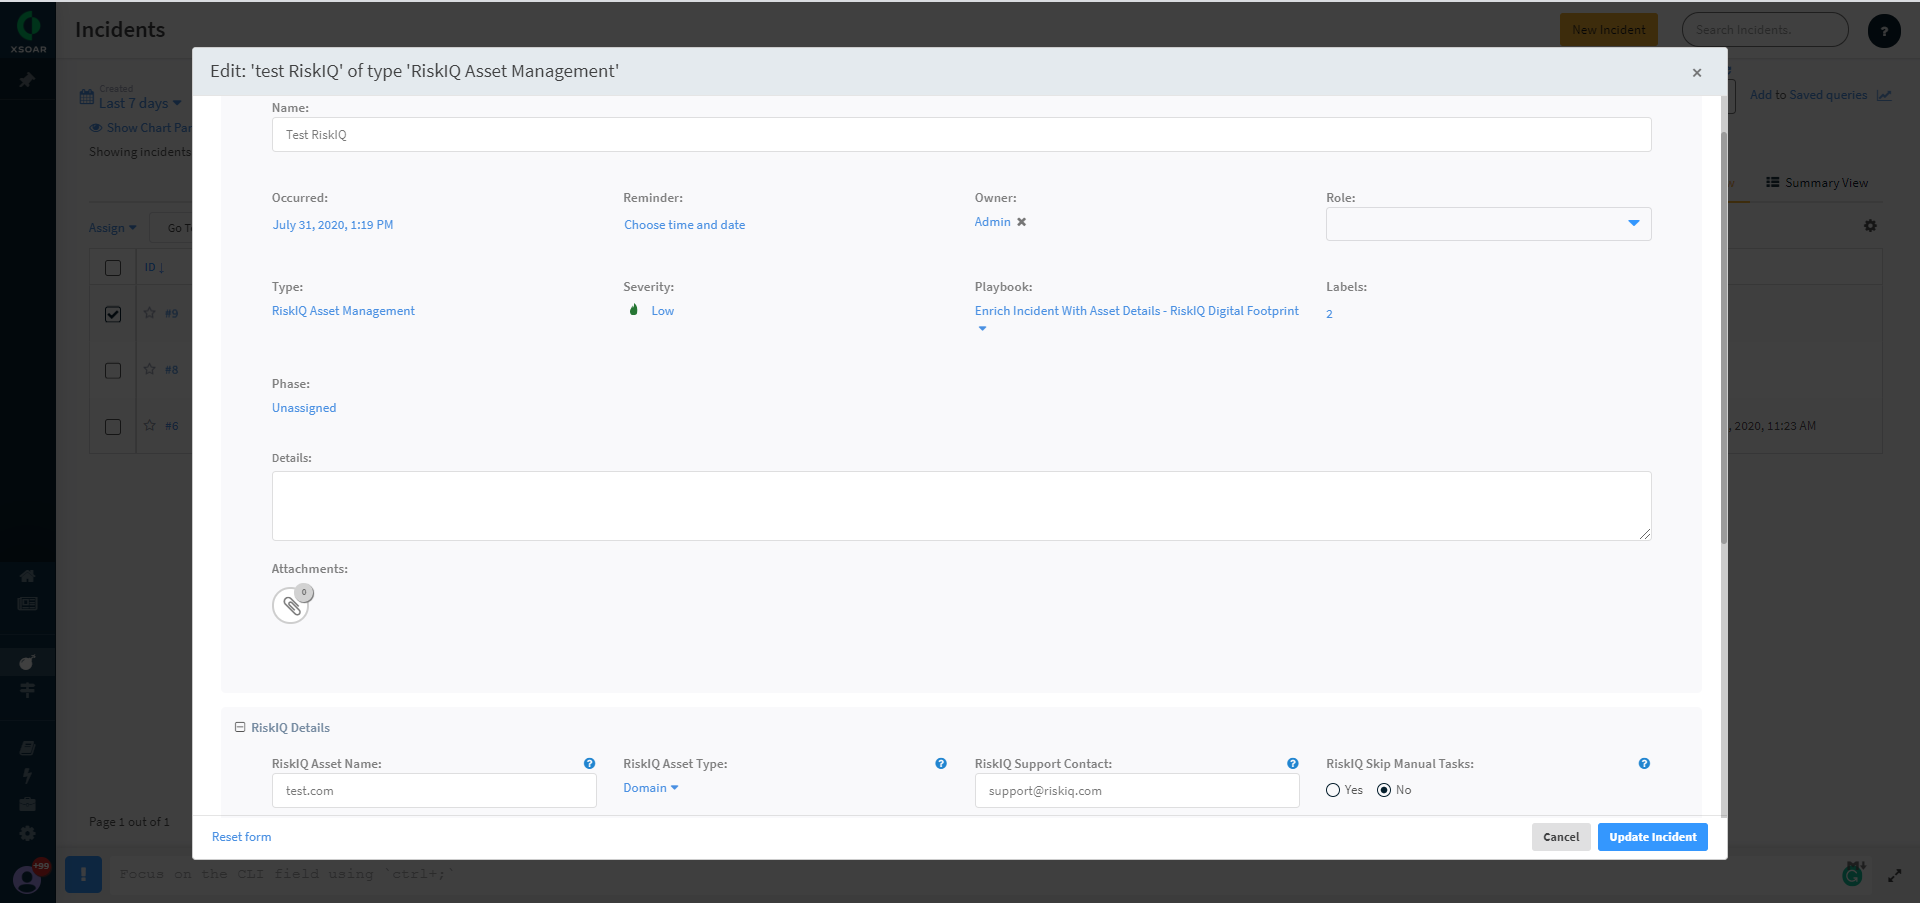Open table settings gear icon on incidents page
The width and height of the screenshot is (1920, 903).
tap(1870, 226)
